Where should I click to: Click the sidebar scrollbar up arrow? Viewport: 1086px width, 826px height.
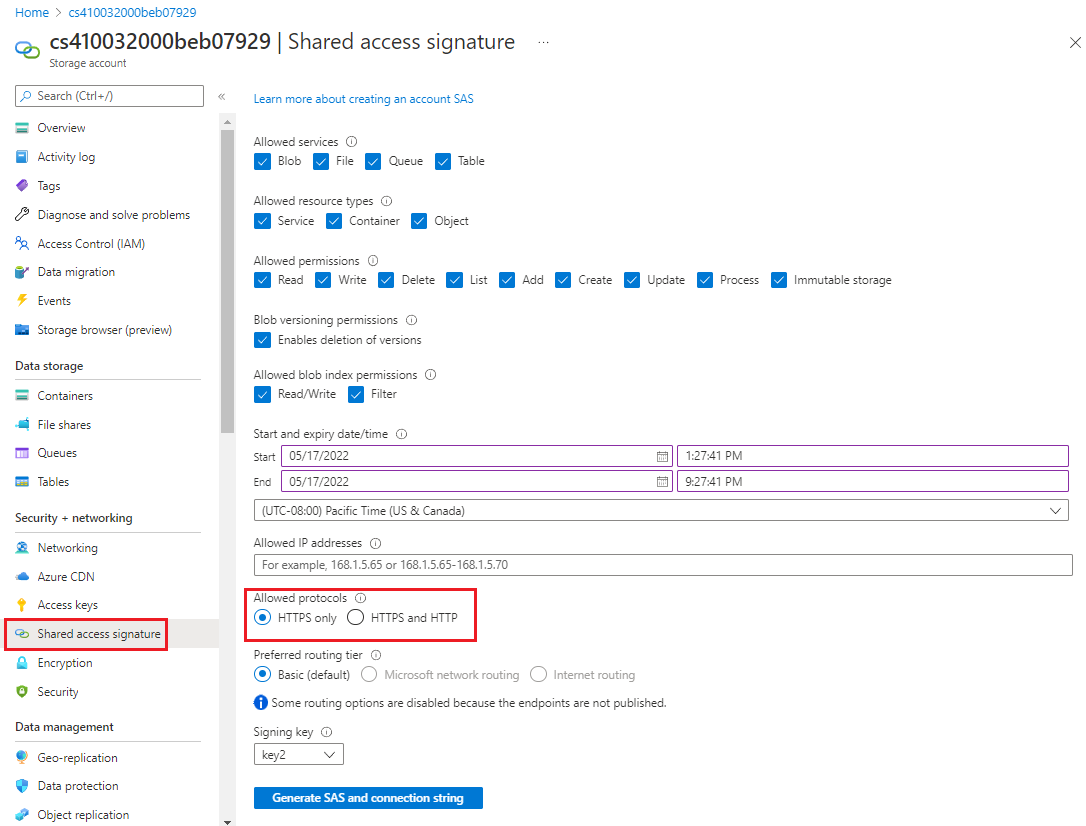pyautogui.click(x=227, y=122)
